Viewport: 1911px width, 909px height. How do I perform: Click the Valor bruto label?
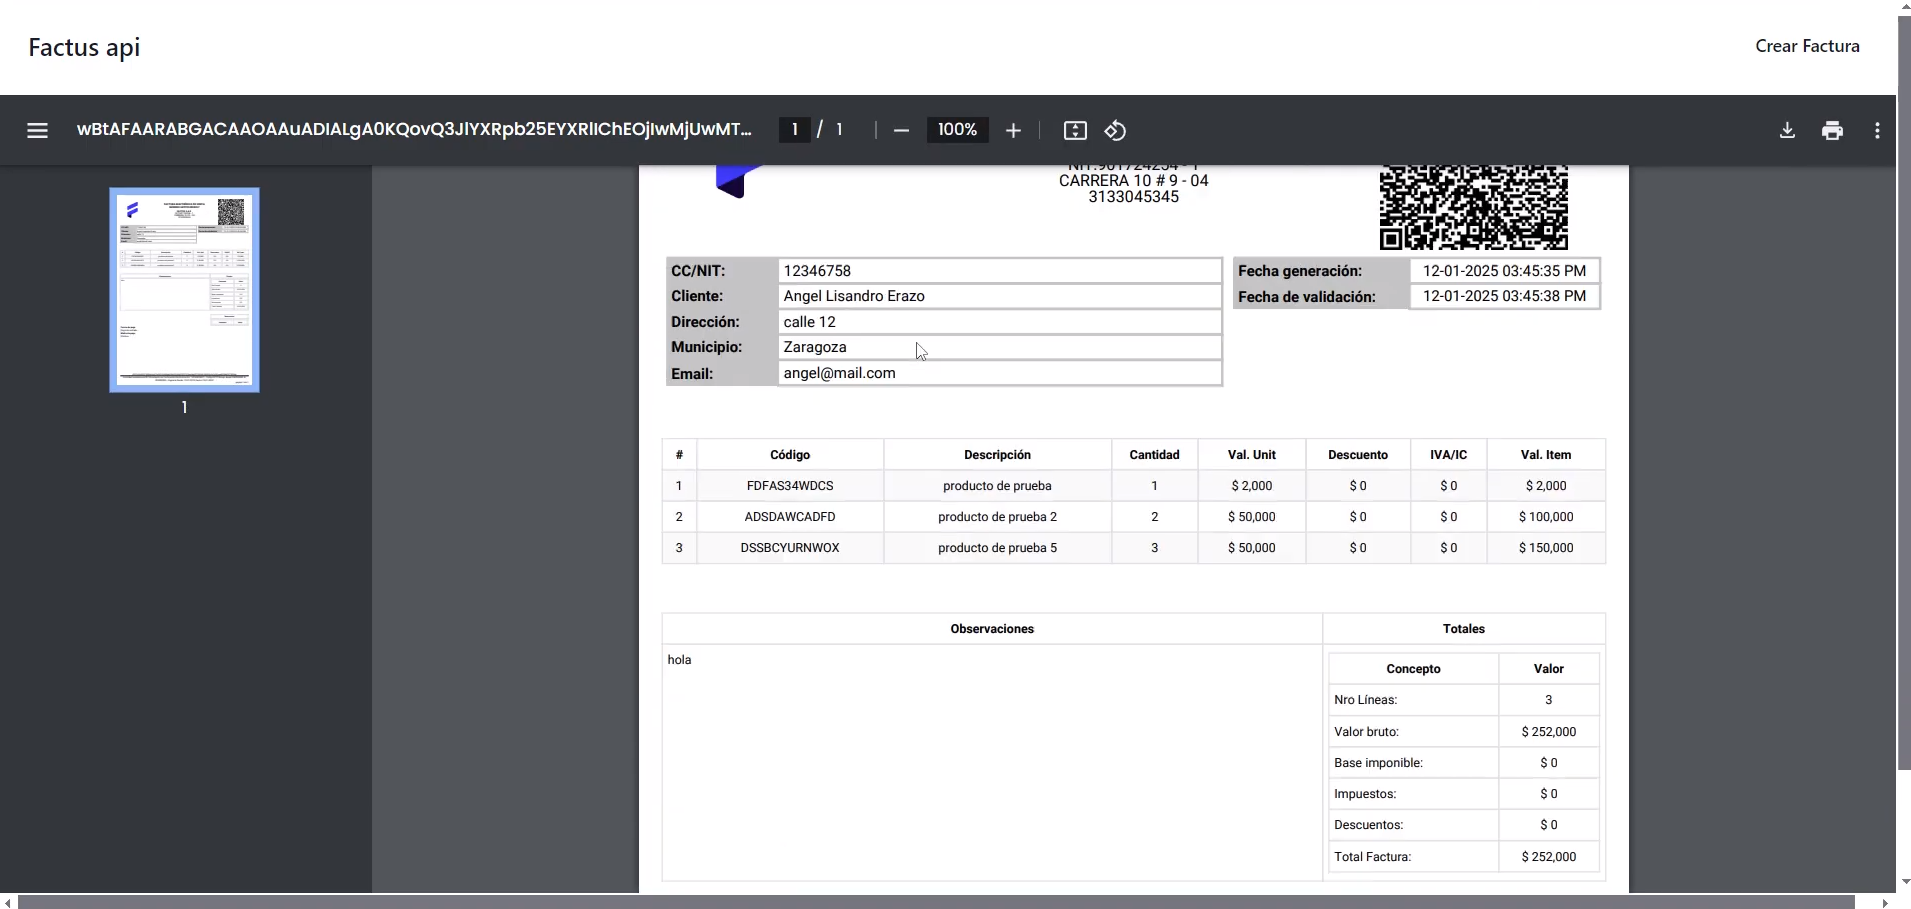tap(1366, 732)
